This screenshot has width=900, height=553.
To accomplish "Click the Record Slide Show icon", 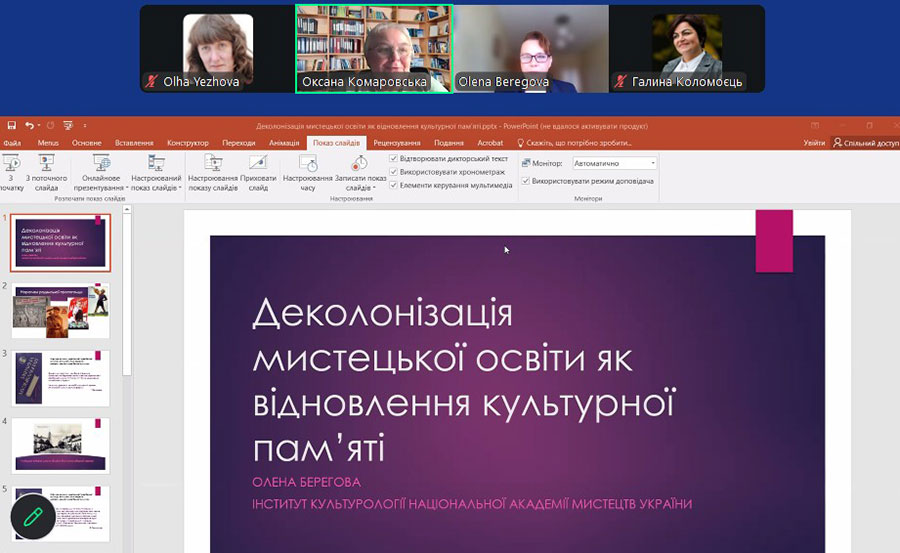I will [x=361, y=164].
